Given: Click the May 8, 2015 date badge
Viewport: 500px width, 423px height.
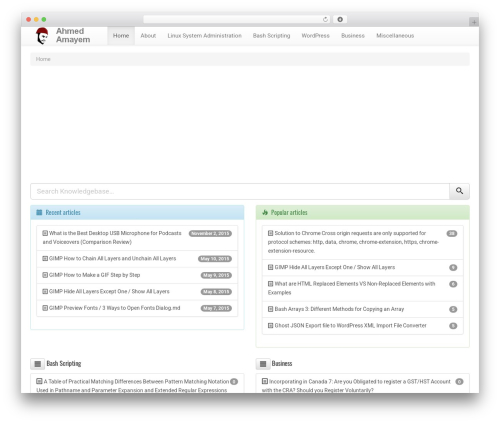Looking at the screenshot, I should click(x=216, y=292).
